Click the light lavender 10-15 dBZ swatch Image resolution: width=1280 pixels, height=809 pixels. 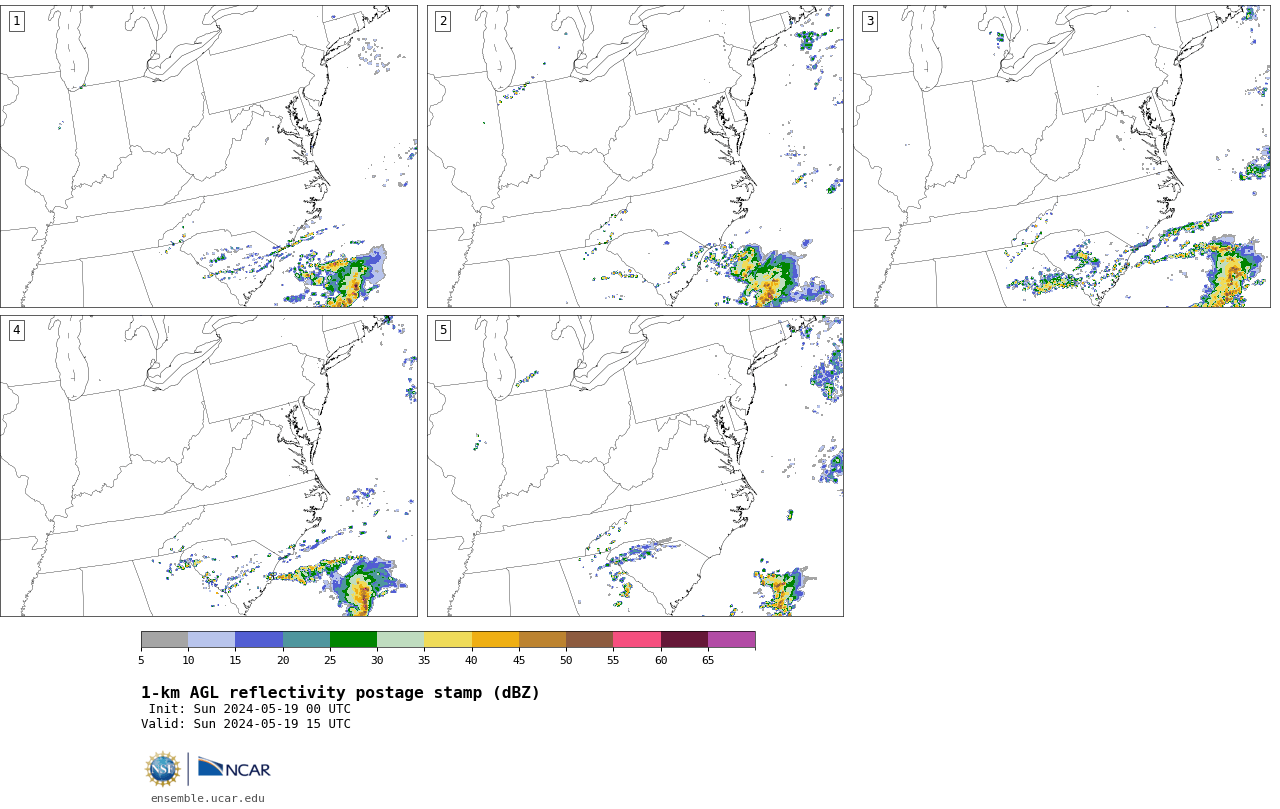click(211, 640)
